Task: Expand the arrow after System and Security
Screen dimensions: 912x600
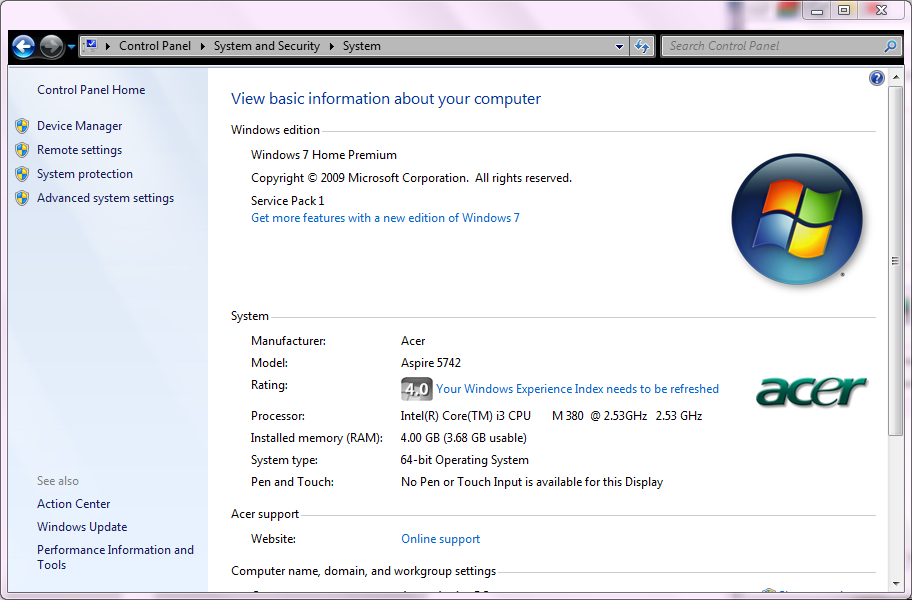Action: point(332,46)
